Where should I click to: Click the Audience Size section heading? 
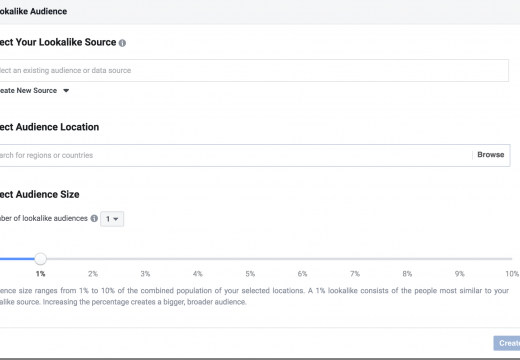coord(39,194)
